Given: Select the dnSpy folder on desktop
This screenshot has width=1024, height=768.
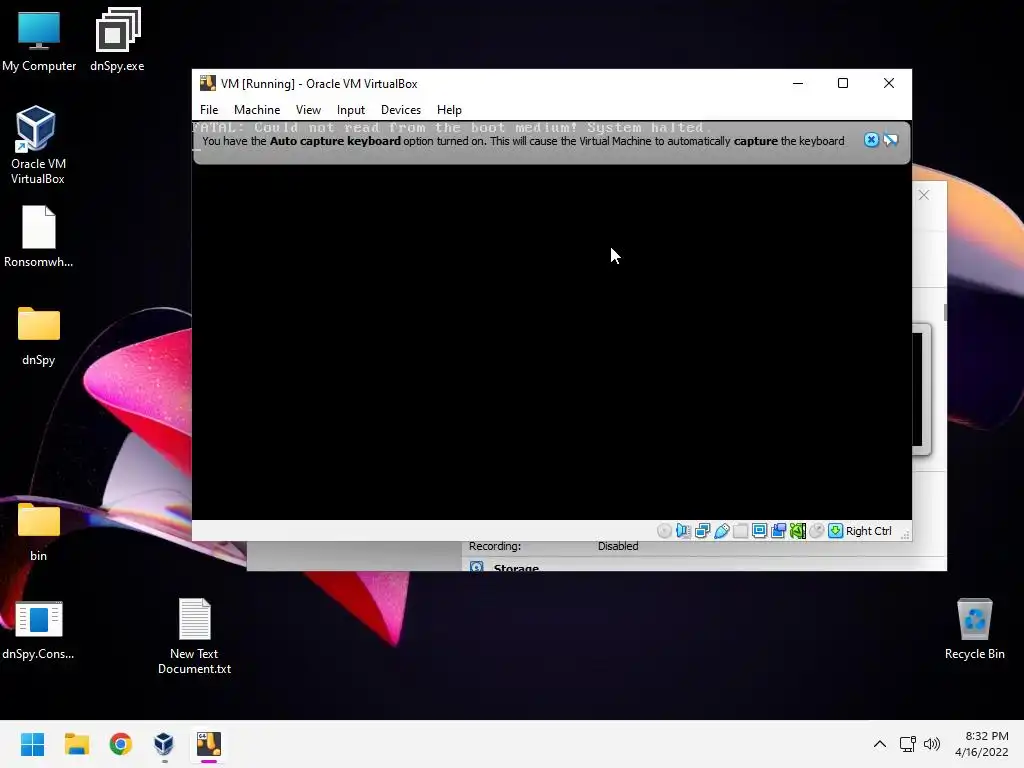Looking at the screenshot, I should [39, 335].
